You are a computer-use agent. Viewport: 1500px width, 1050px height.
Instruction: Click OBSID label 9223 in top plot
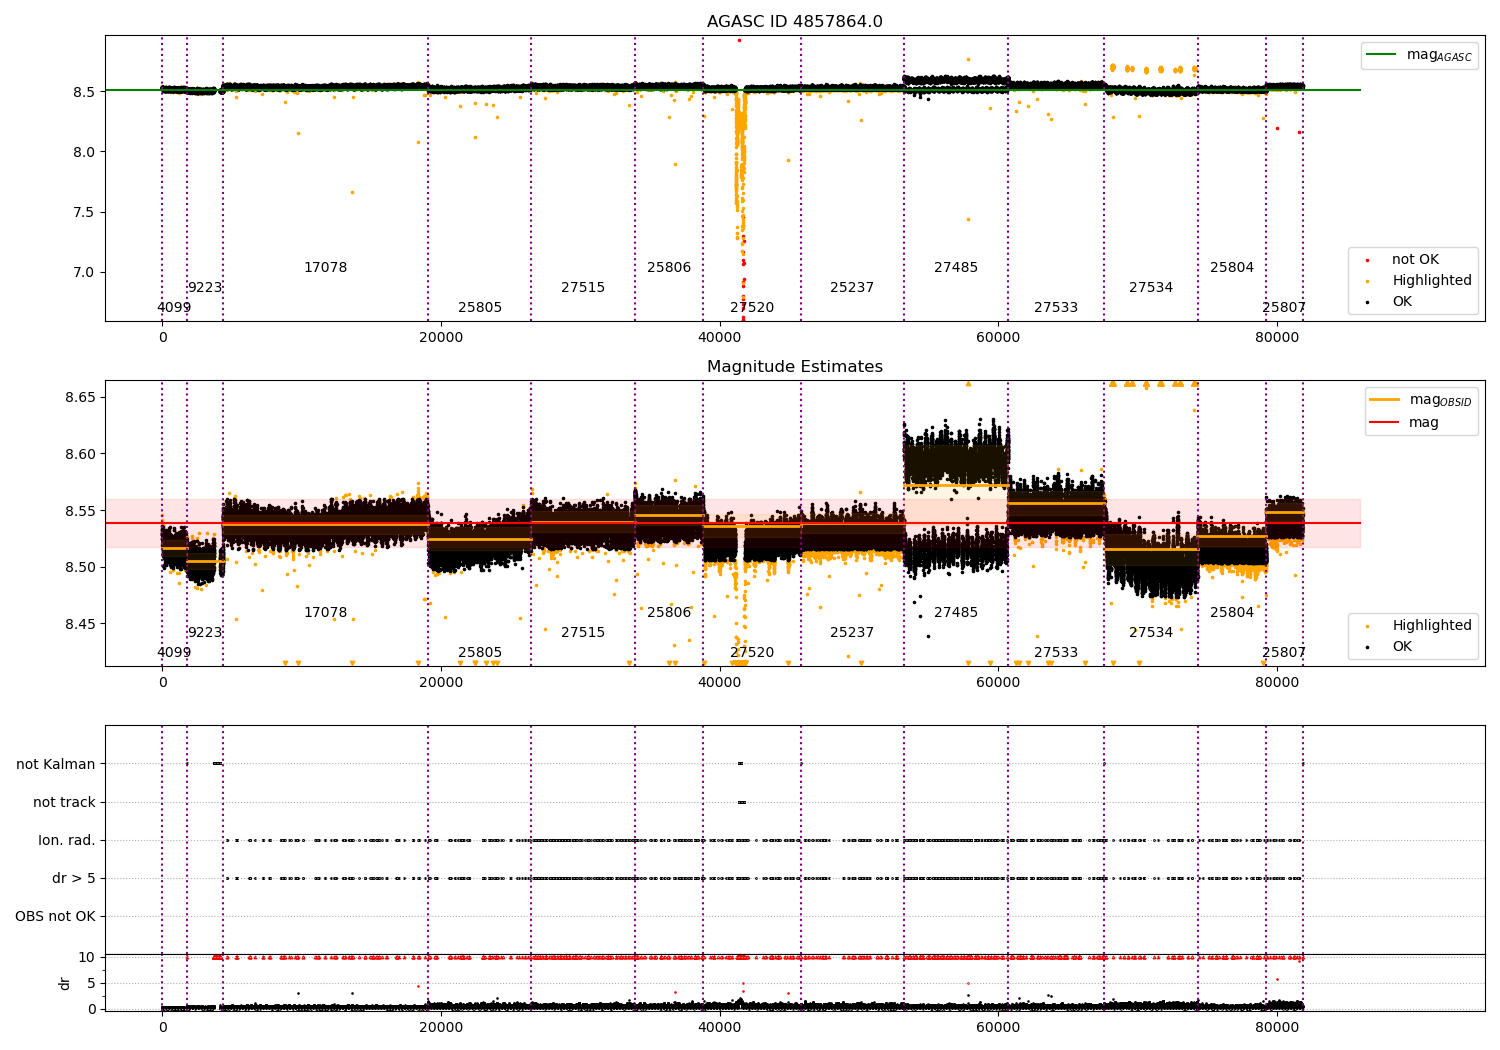click(205, 288)
